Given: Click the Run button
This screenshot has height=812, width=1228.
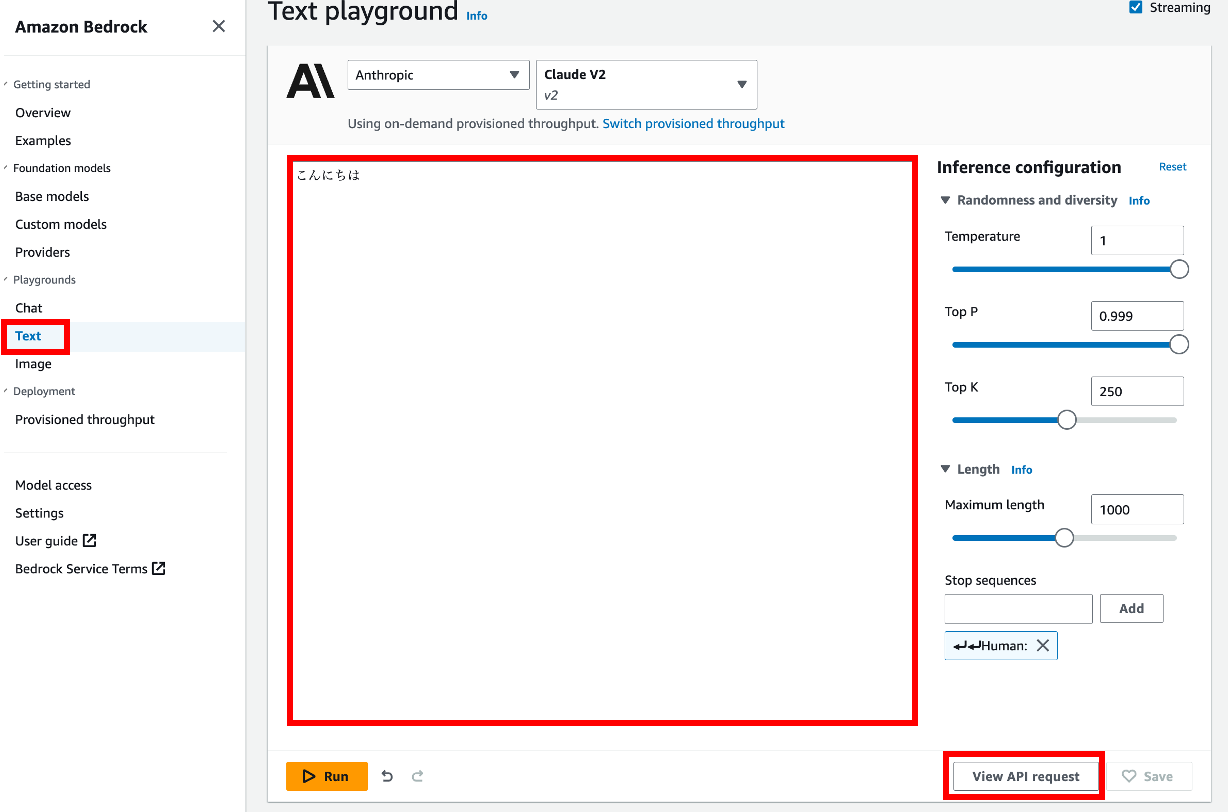Looking at the screenshot, I should click(327, 776).
